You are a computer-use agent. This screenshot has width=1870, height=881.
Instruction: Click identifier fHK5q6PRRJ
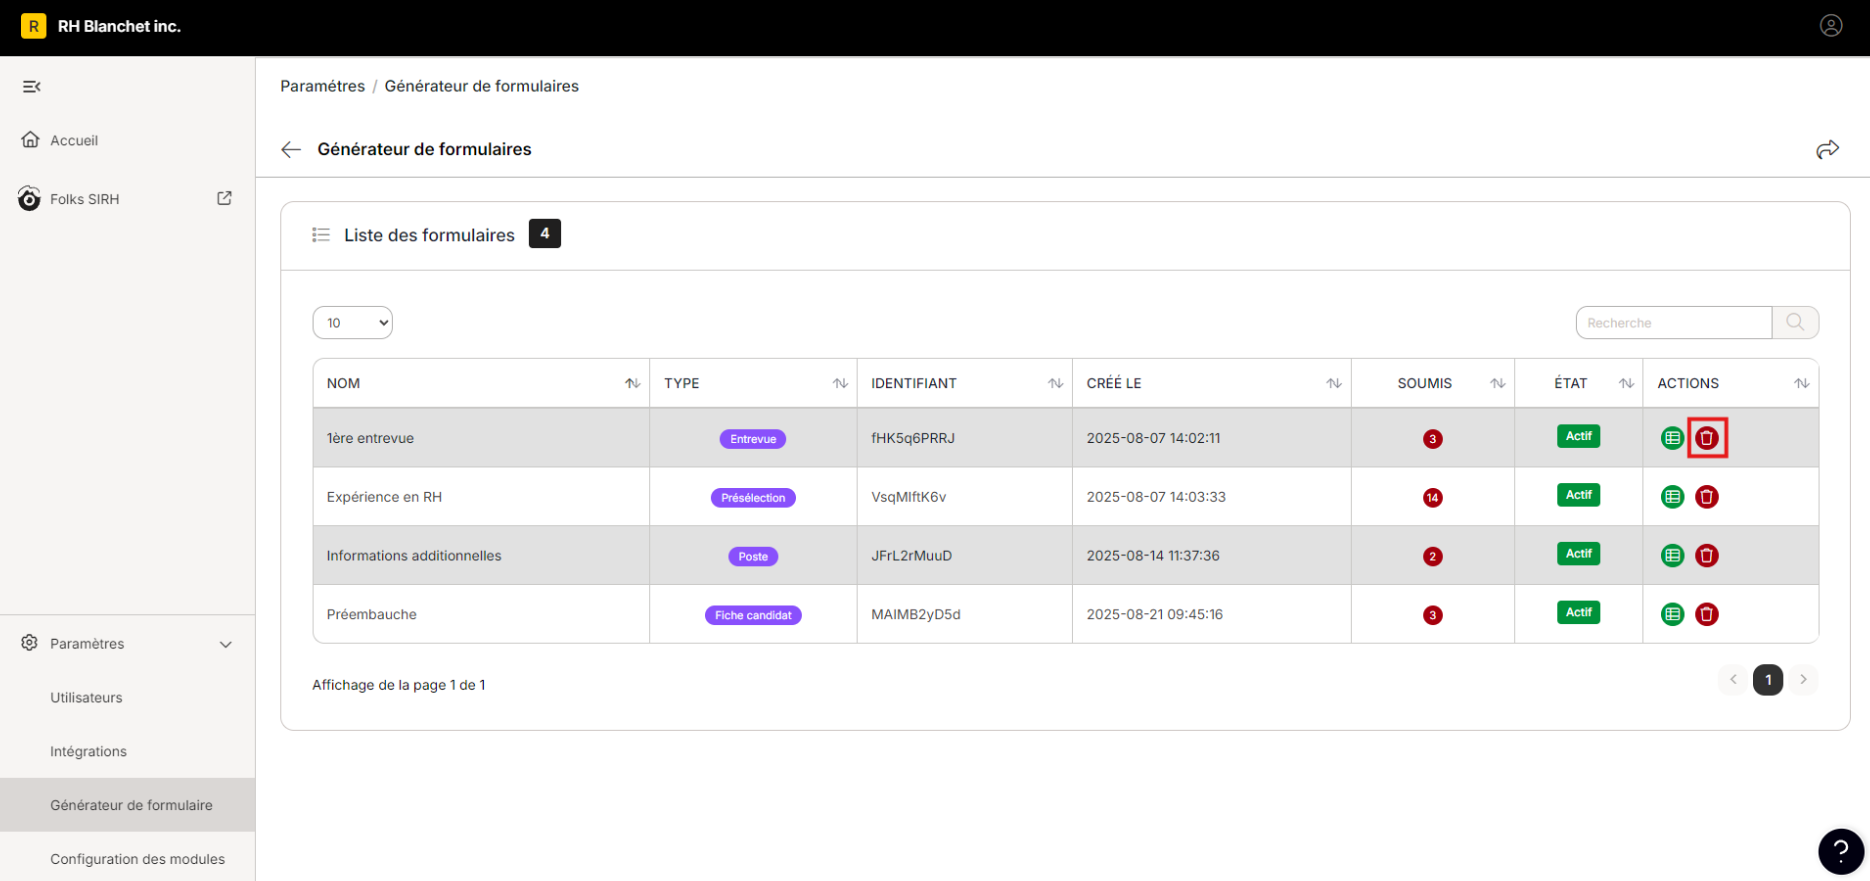[x=913, y=438]
